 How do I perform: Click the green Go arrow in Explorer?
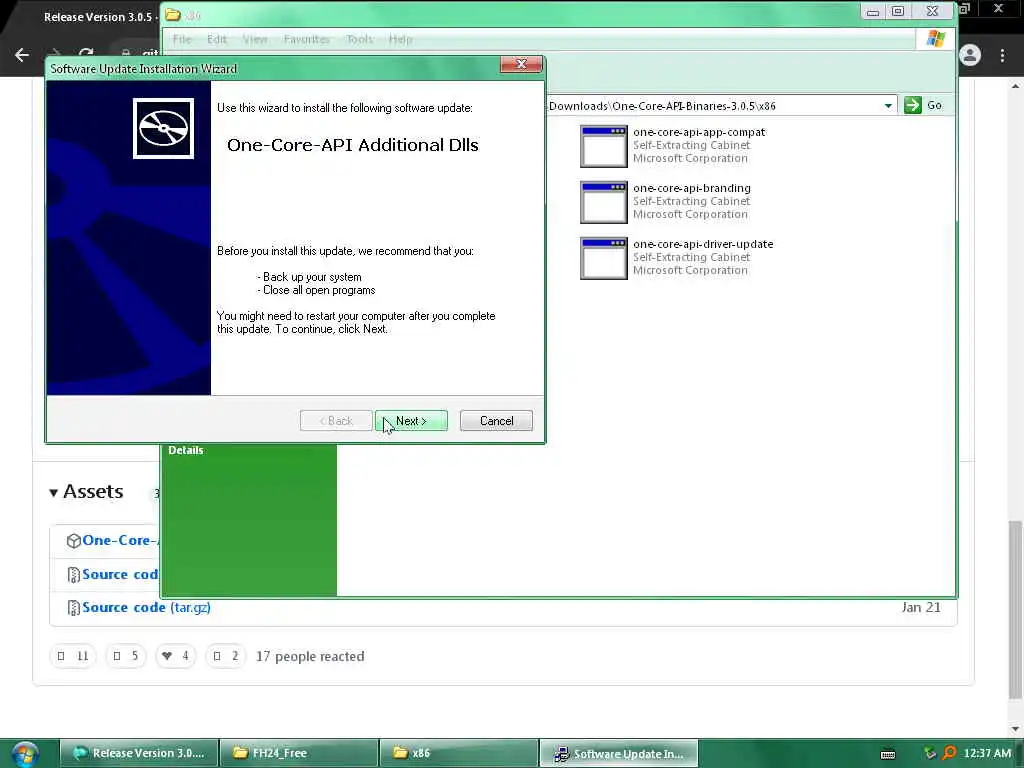pos(912,105)
